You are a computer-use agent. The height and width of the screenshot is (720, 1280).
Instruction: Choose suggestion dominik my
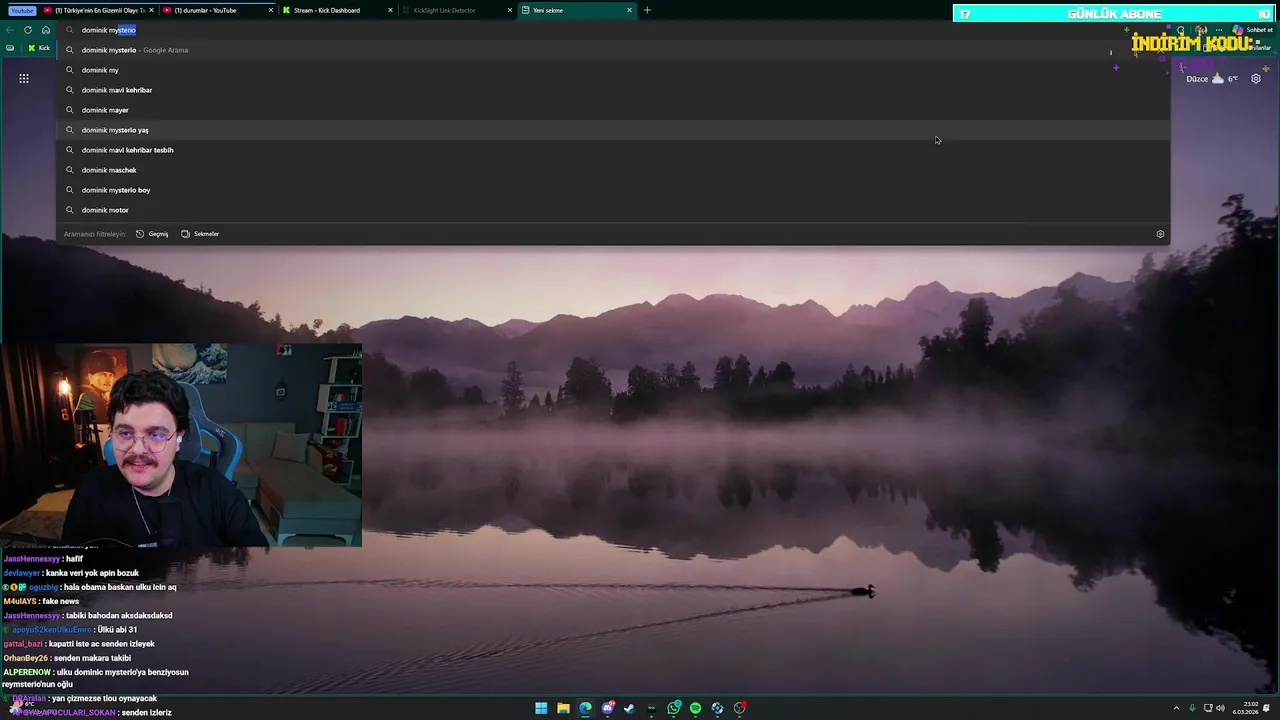[x=612, y=70]
